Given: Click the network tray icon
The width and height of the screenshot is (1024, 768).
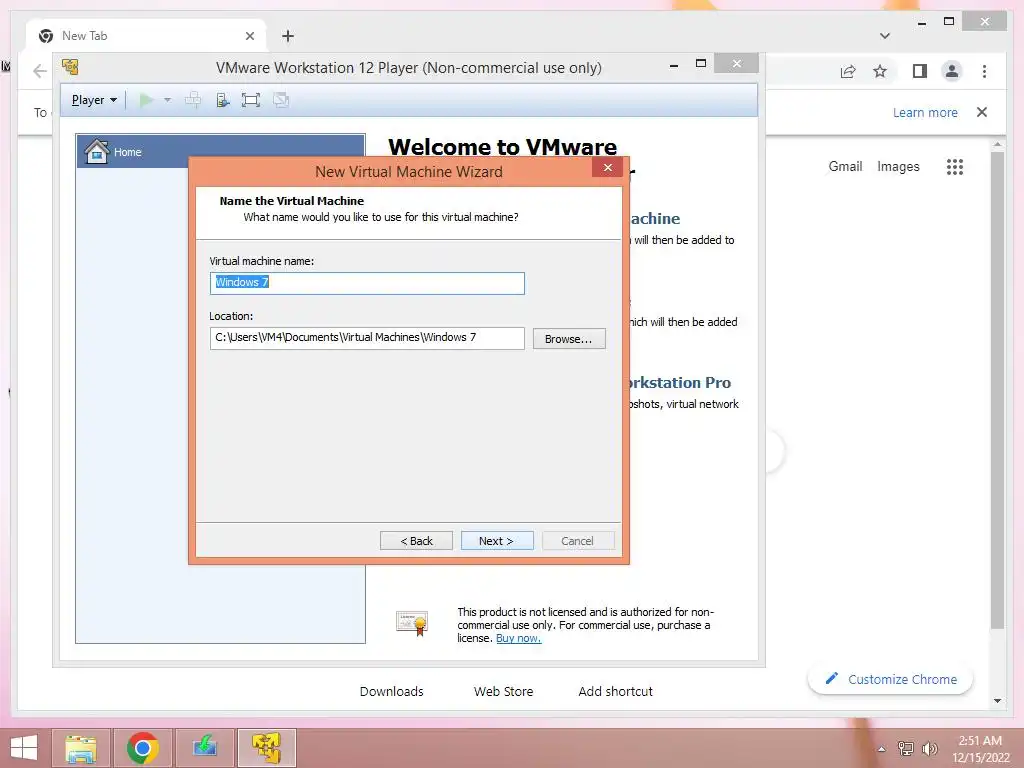Looking at the screenshot, I should click(906, 748).
